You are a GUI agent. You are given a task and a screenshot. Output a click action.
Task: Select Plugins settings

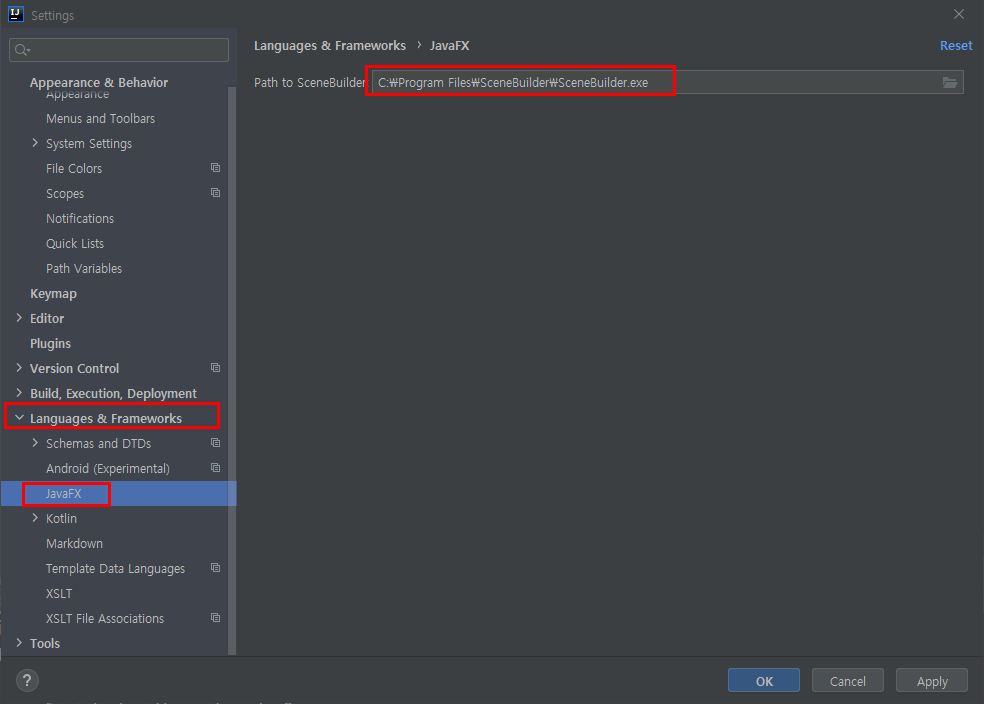pos(50,343)
